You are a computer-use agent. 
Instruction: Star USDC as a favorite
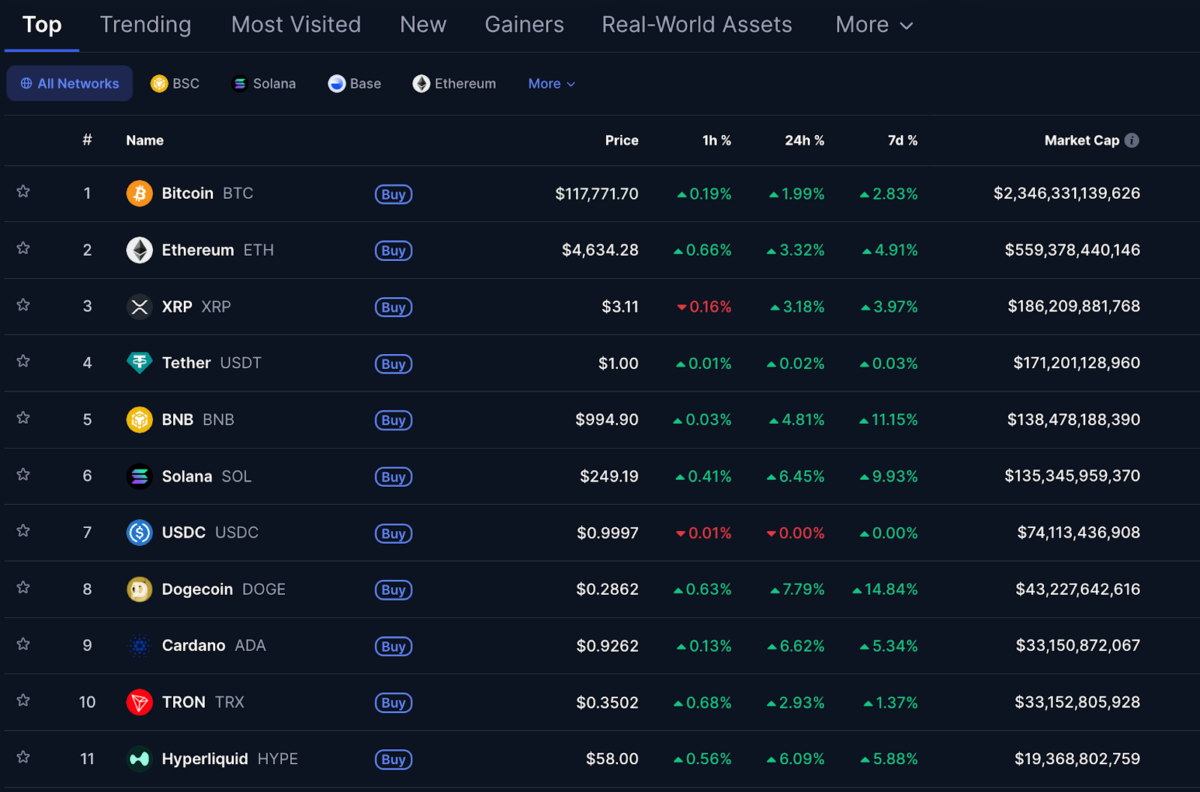pyautogui.click(x=23, y=530)
